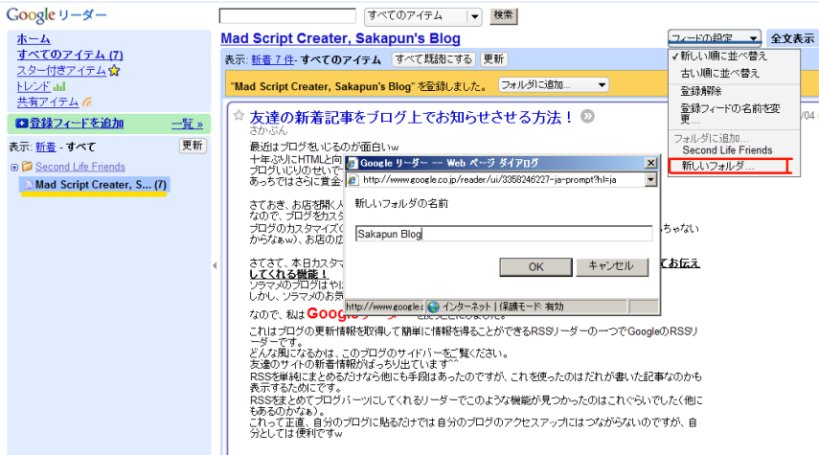
Task: Click the RSS feed icon beside Mad Script Creater
Action: point(29,184)
